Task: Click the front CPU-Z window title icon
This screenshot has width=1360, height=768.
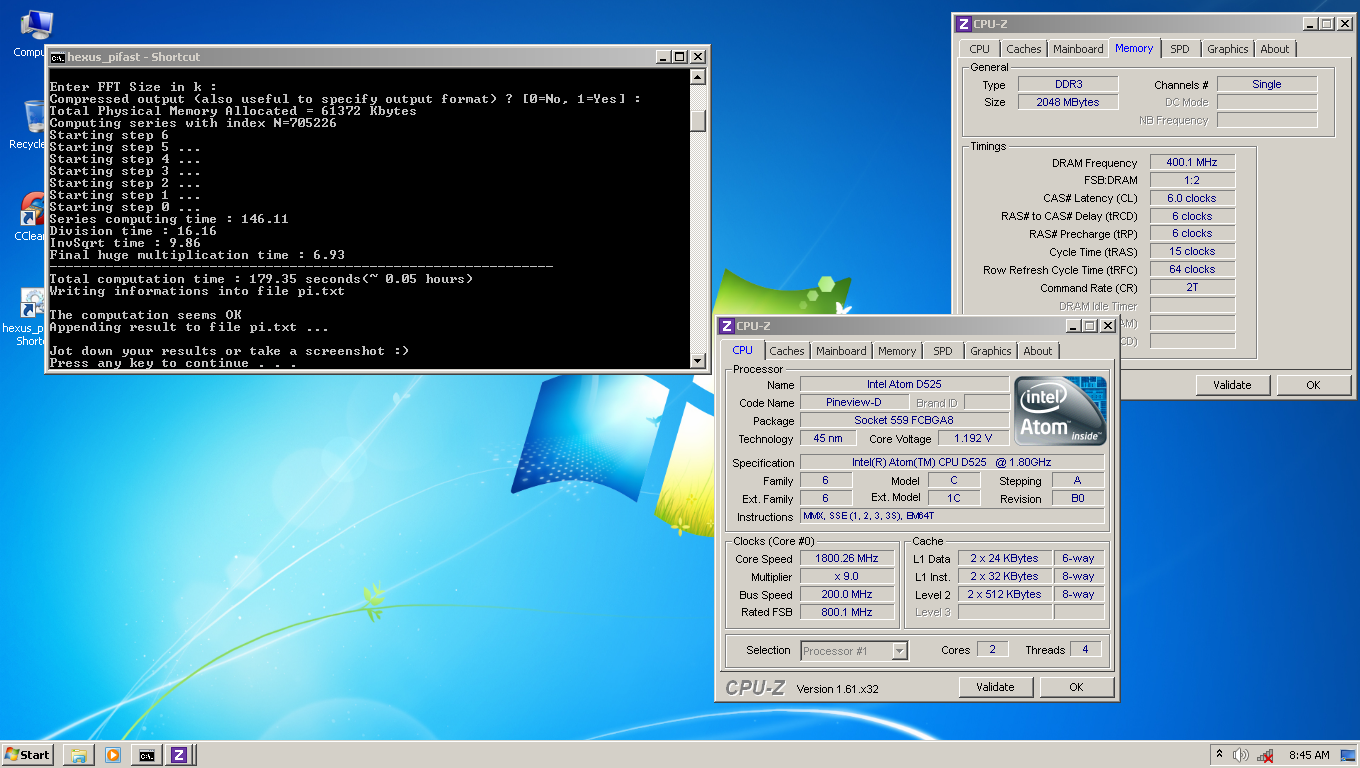Action: click(727, 326)
